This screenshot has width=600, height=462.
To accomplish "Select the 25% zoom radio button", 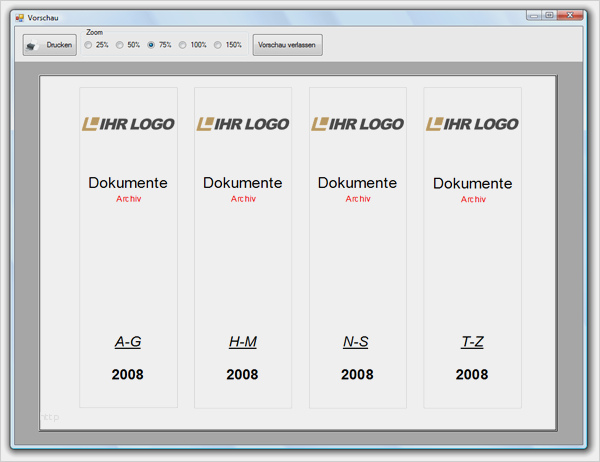I will tap(88, 45).
